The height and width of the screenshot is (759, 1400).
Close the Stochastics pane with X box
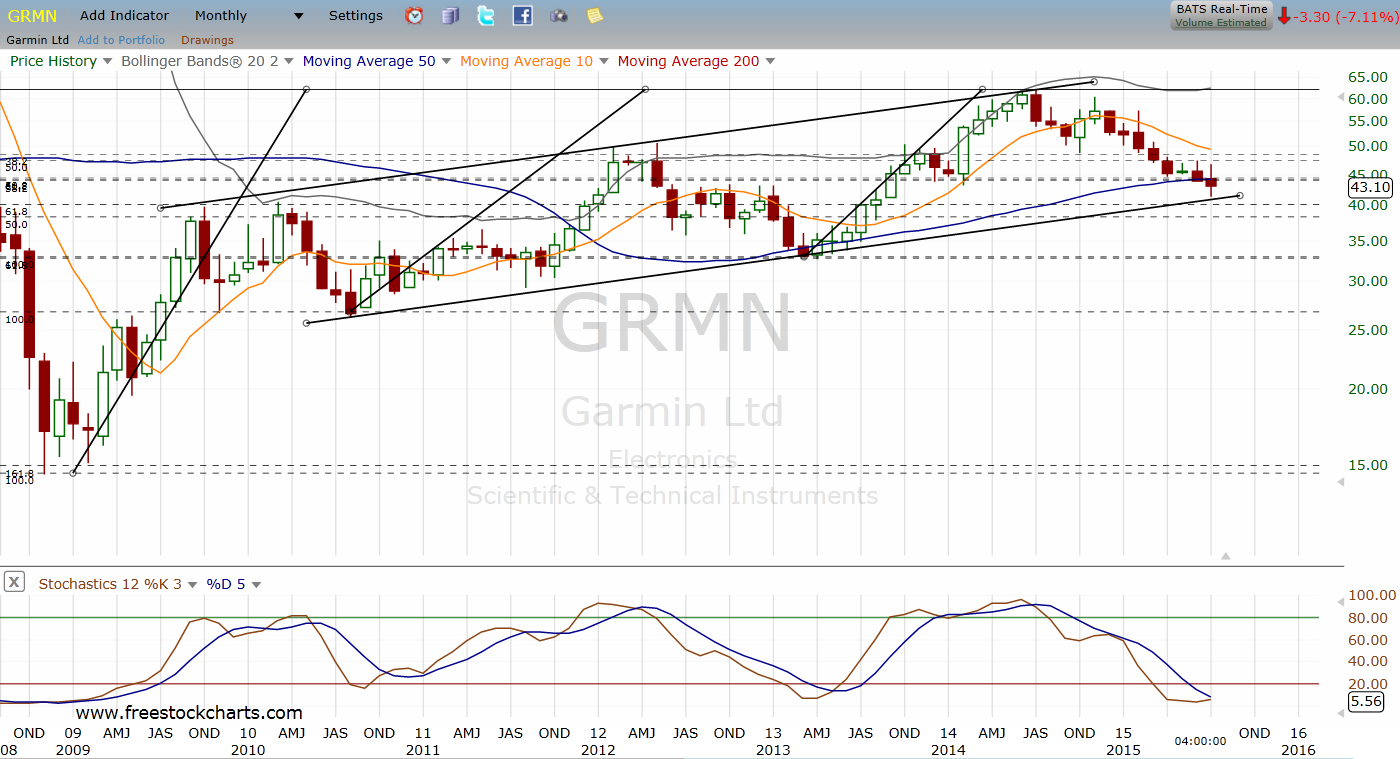tap(14, 581)
